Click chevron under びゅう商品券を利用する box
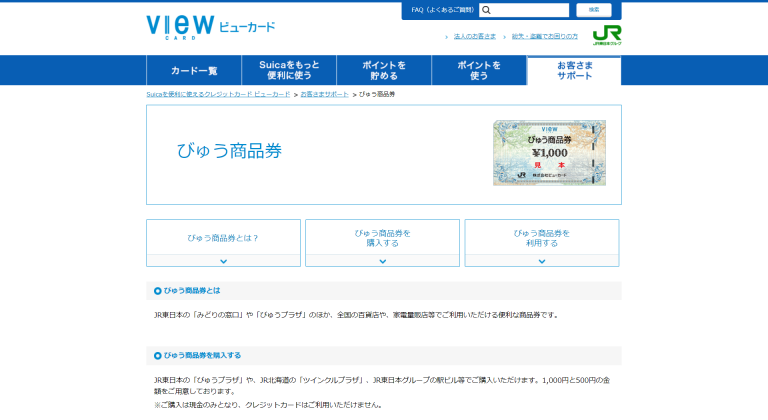 [542, 261]
